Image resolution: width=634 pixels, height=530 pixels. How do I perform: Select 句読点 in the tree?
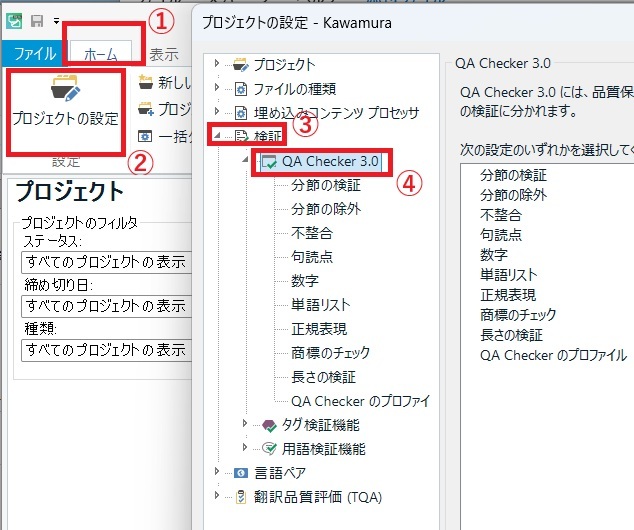pos(312,257)
